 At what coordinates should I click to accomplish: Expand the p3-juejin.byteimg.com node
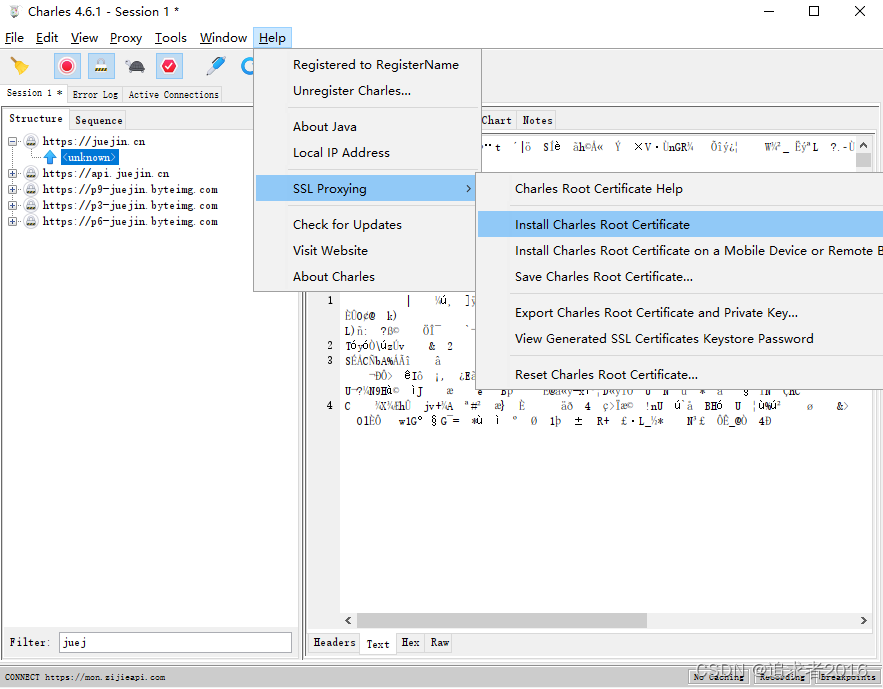click(x=12, y=205)
